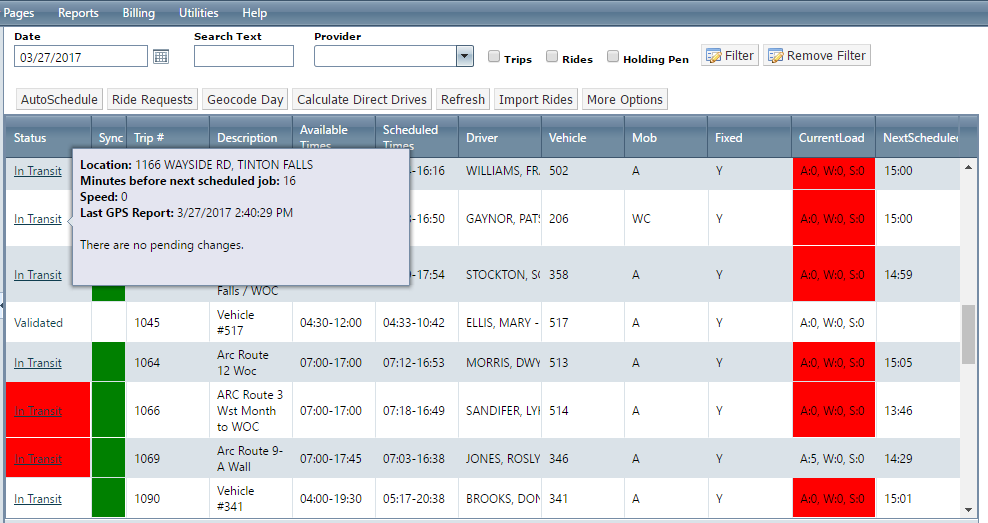Click scroll up arrow of table
The height and width of the screenshot is (523, 988).
(x=968, y=167)
